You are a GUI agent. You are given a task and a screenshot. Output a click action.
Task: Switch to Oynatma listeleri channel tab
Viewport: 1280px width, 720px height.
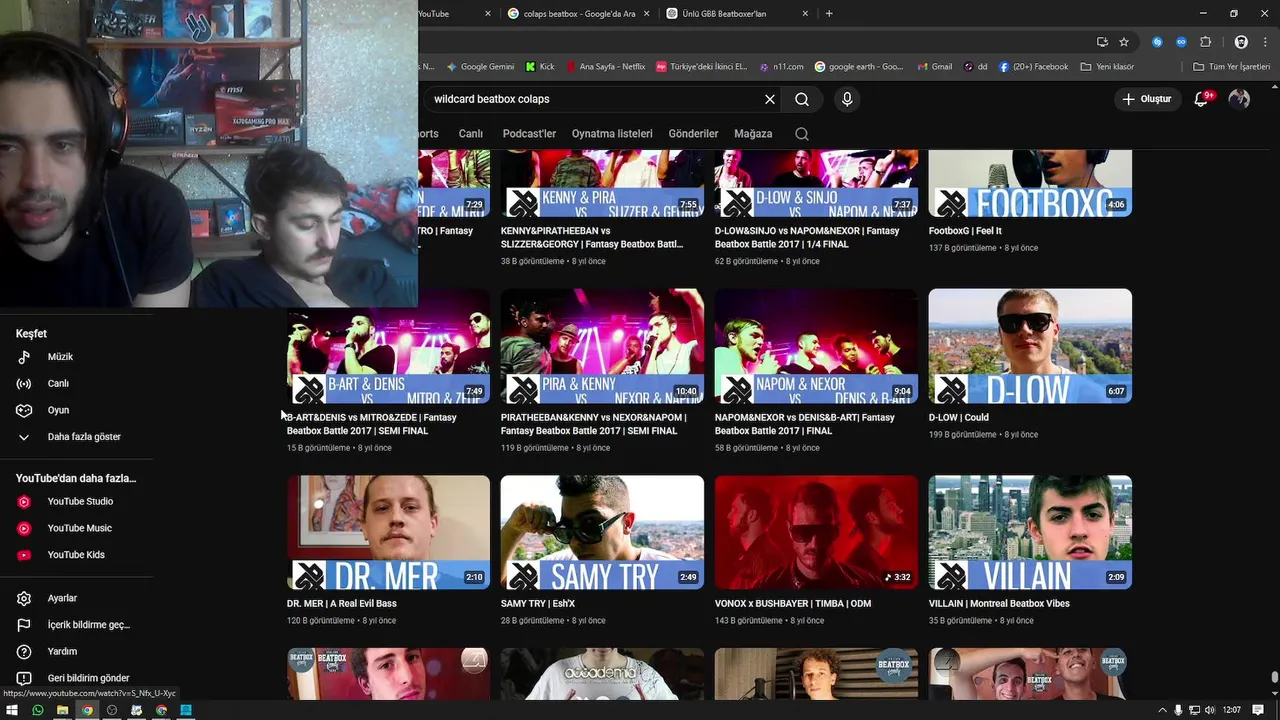coord(612,134)
